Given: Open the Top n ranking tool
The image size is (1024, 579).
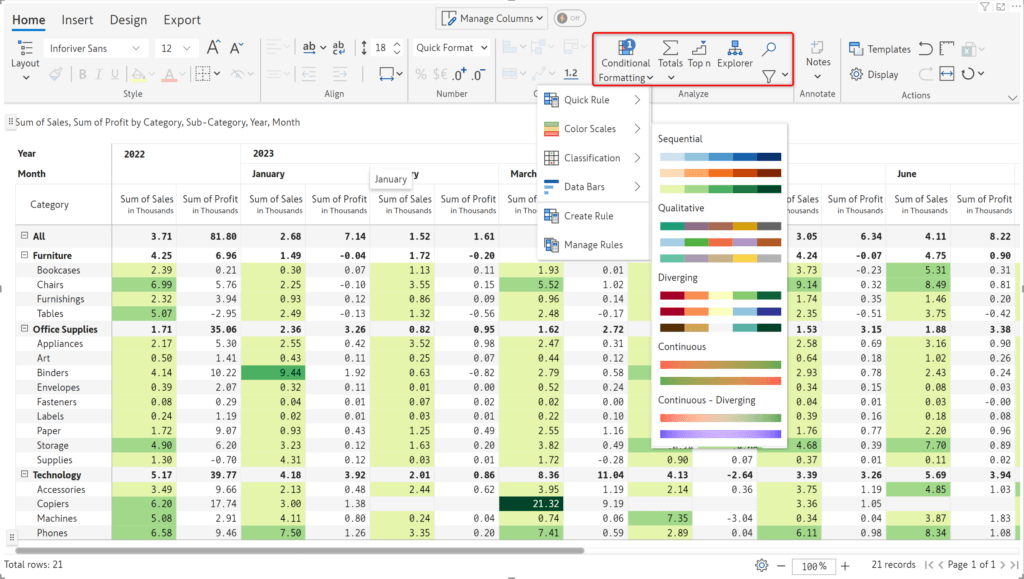Looking at the screenshot, I should (x=699, y=48).
